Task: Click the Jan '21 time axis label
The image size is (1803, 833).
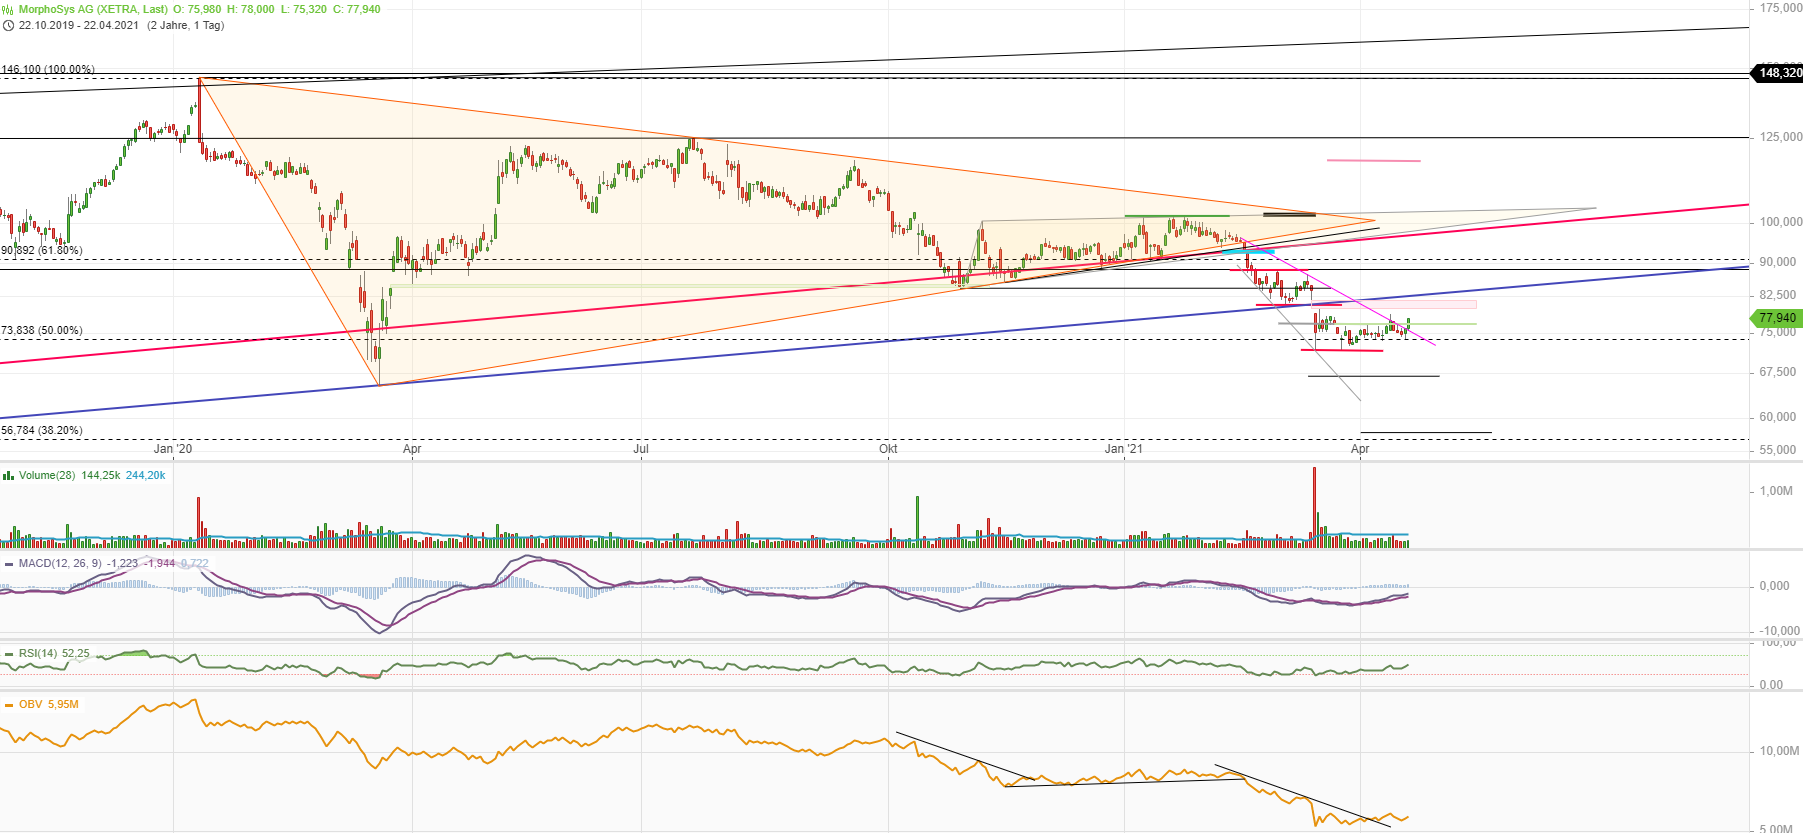Action: (1123, 449)
